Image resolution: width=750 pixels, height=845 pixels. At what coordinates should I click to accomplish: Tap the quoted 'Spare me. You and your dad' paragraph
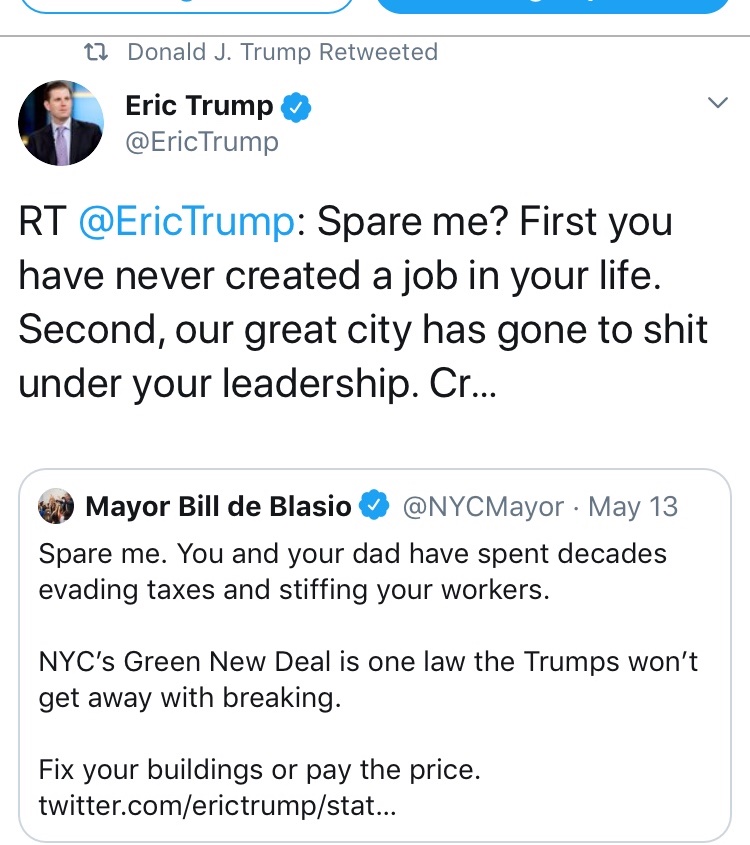click(x=352, y=571)
